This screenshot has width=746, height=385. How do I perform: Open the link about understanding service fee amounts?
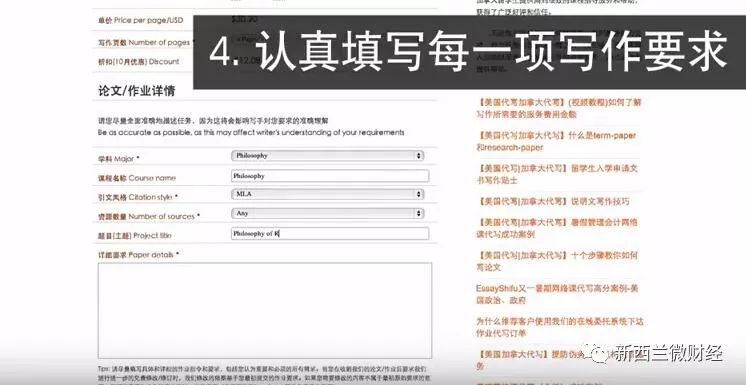click(x=559, y=108)
